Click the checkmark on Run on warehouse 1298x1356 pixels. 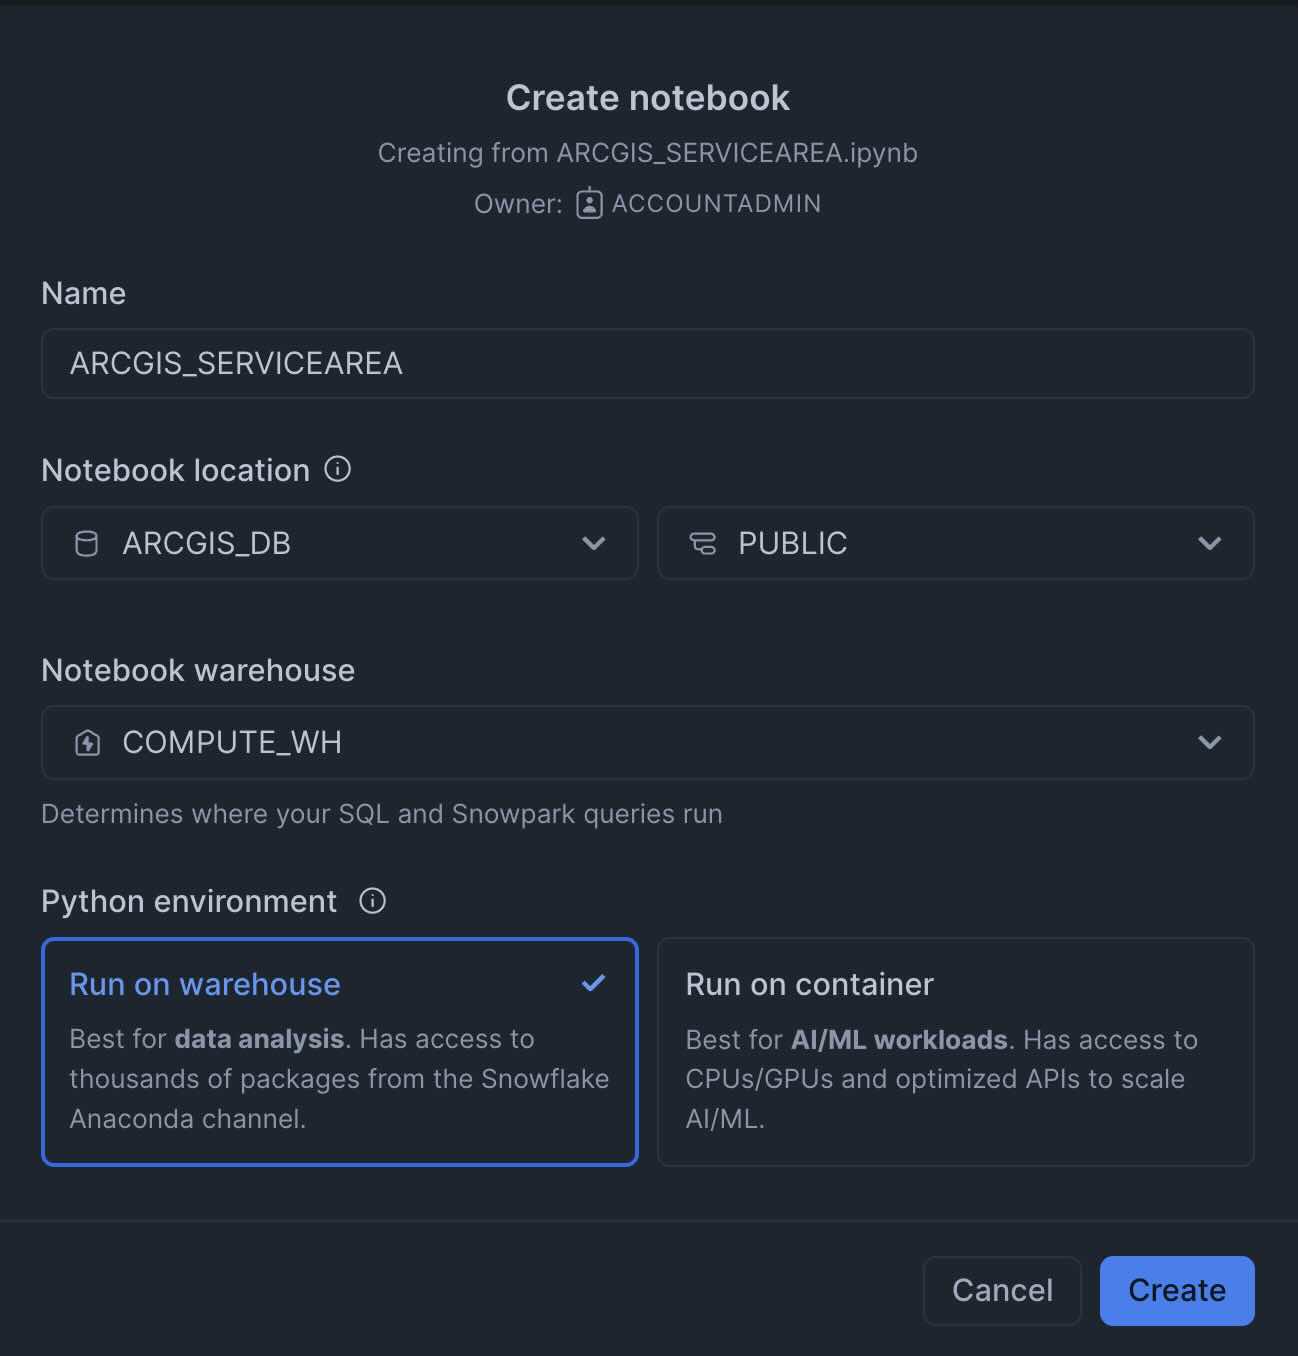594,983
